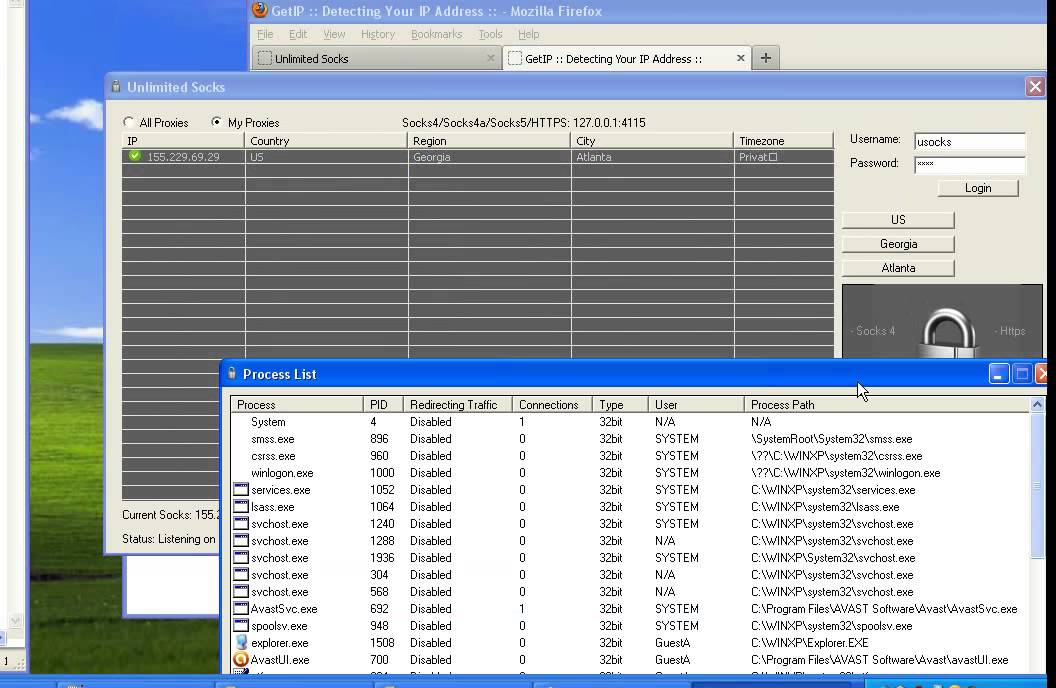This screenshot has height=688, width=1056.
Task: Close the GetIP Firefox tab
Action: pos(741,58)
